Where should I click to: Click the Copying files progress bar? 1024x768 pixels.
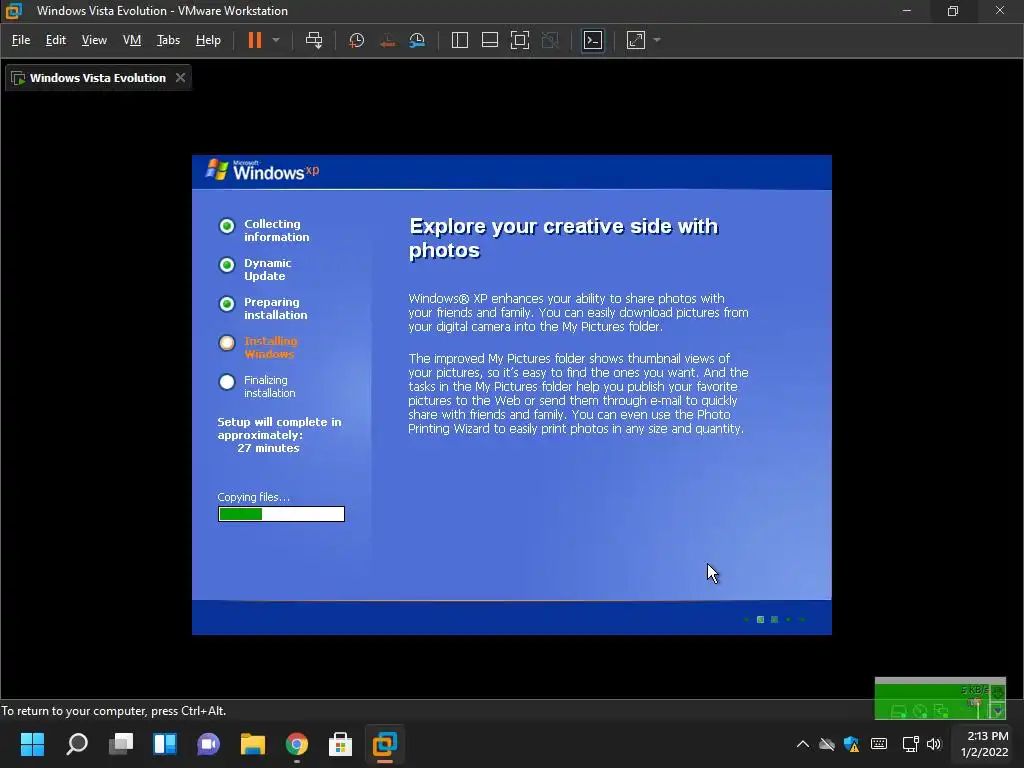[x=281, y=515]
